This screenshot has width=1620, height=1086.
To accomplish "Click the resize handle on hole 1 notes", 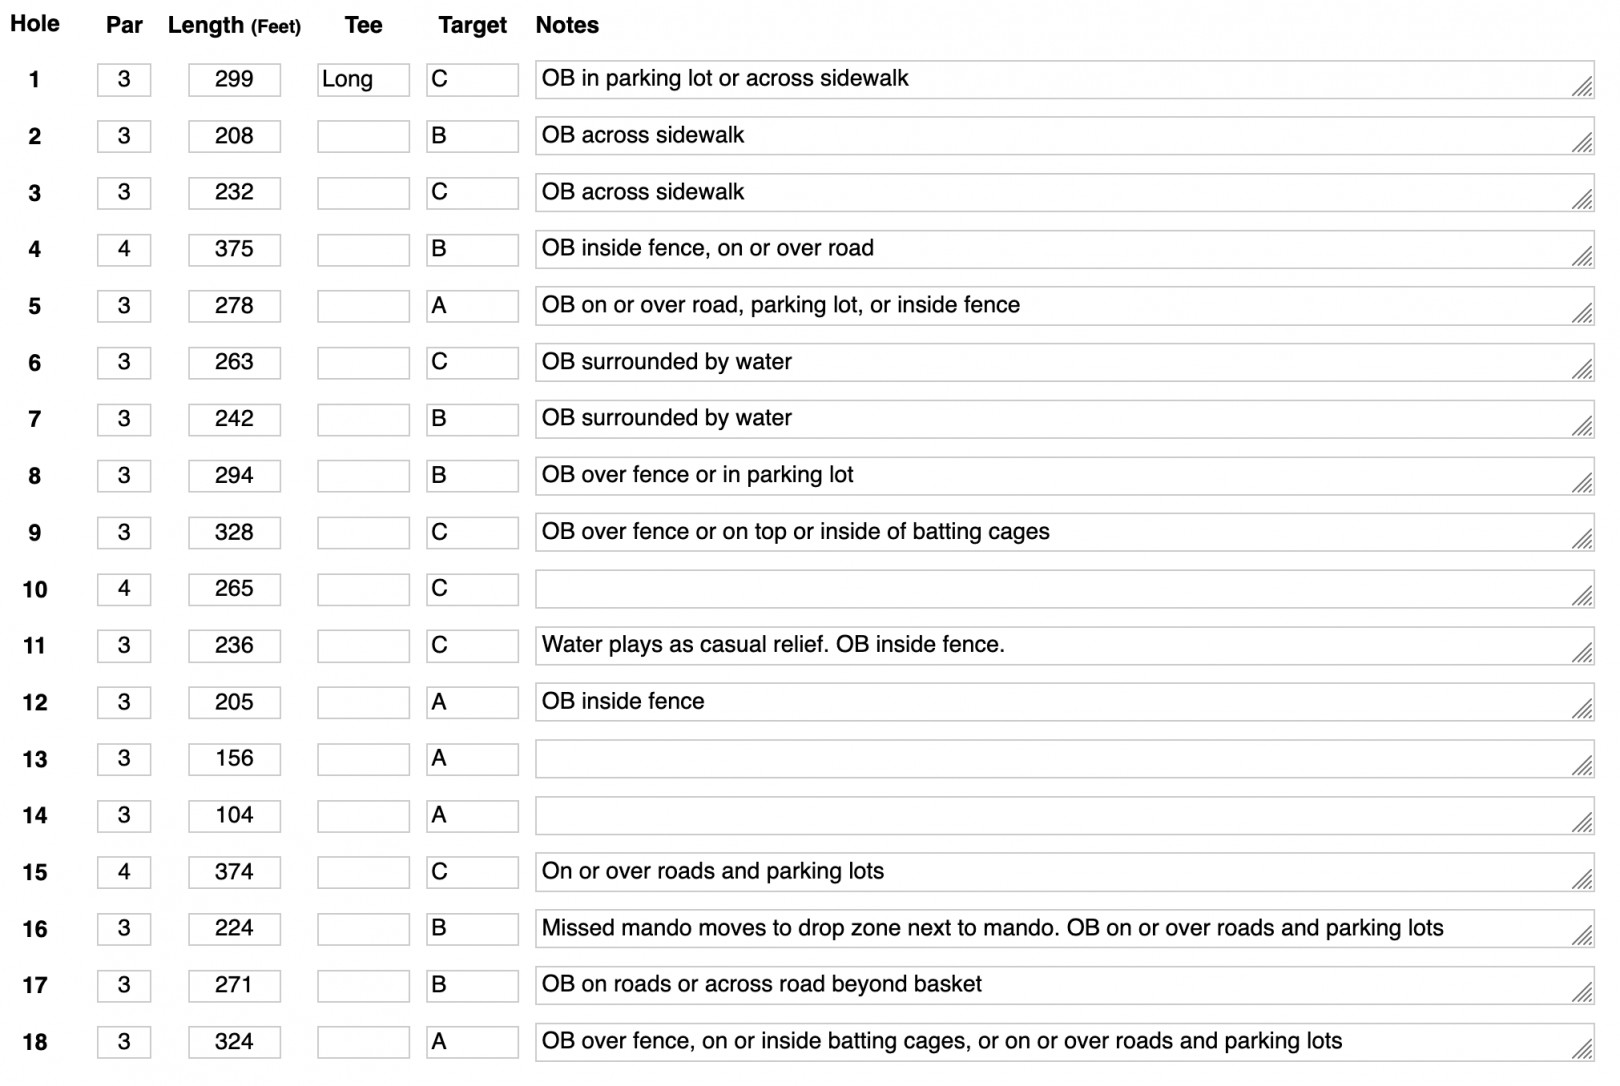I will pos(1582,88).
